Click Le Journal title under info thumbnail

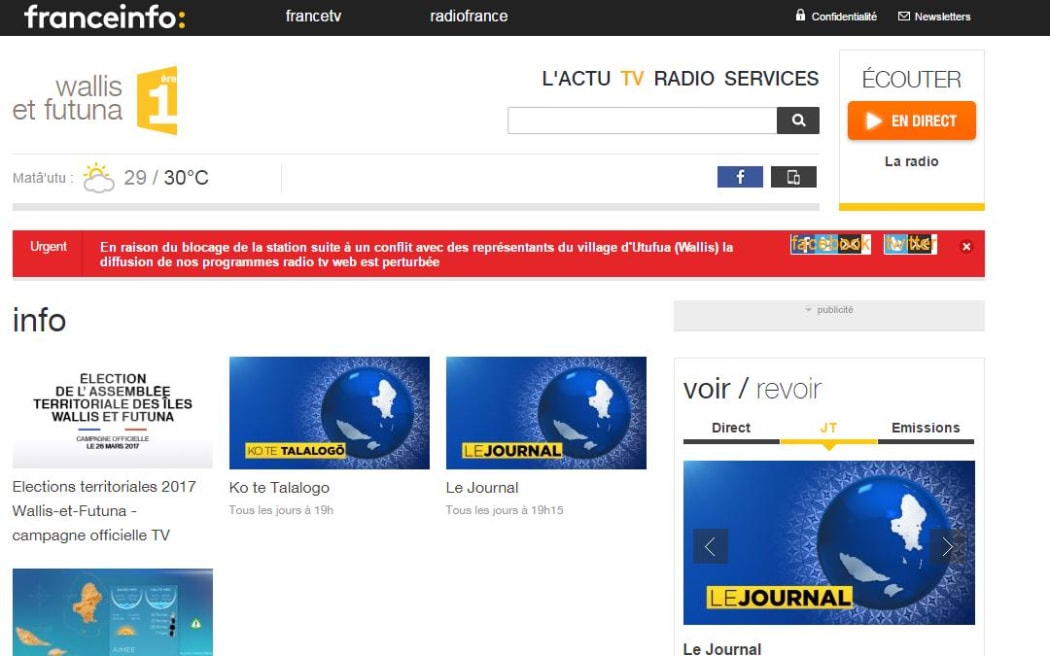click(x=482, y=488)
